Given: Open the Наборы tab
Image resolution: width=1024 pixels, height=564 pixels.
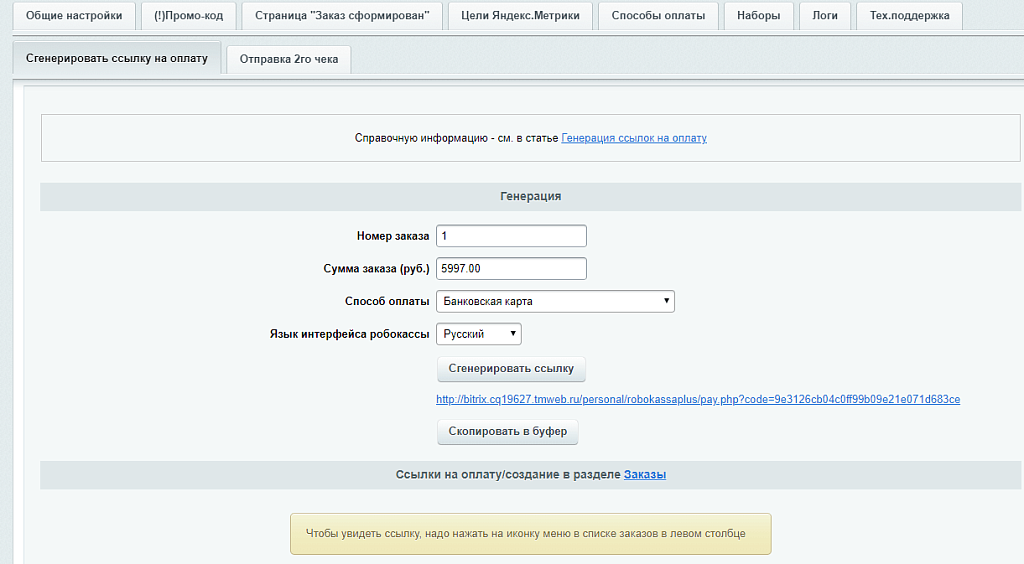Looking at the screenshot, I should point(759,16).
